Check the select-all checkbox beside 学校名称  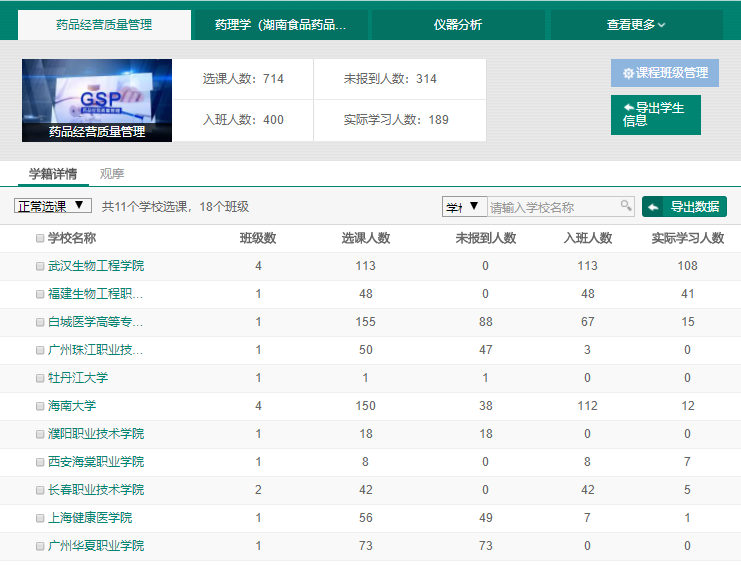pyautogui.click(x=40, y=239)
